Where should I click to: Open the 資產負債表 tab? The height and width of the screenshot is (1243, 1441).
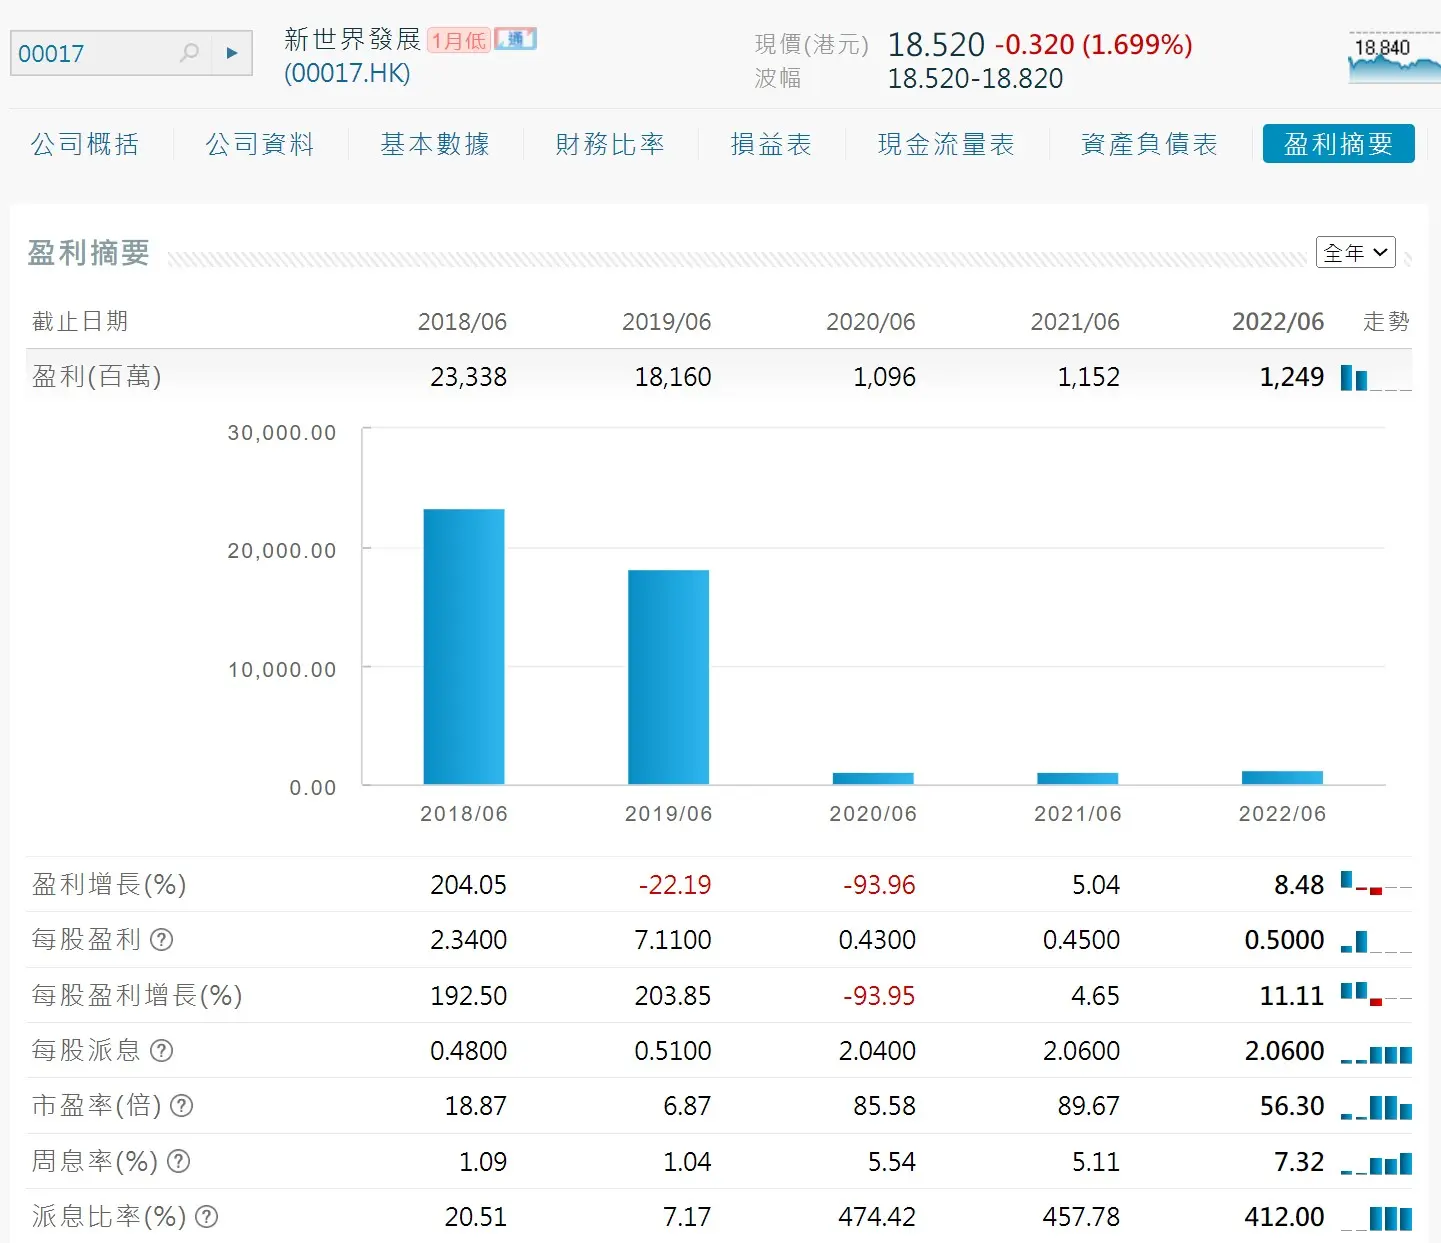(x=1149, y=144)
